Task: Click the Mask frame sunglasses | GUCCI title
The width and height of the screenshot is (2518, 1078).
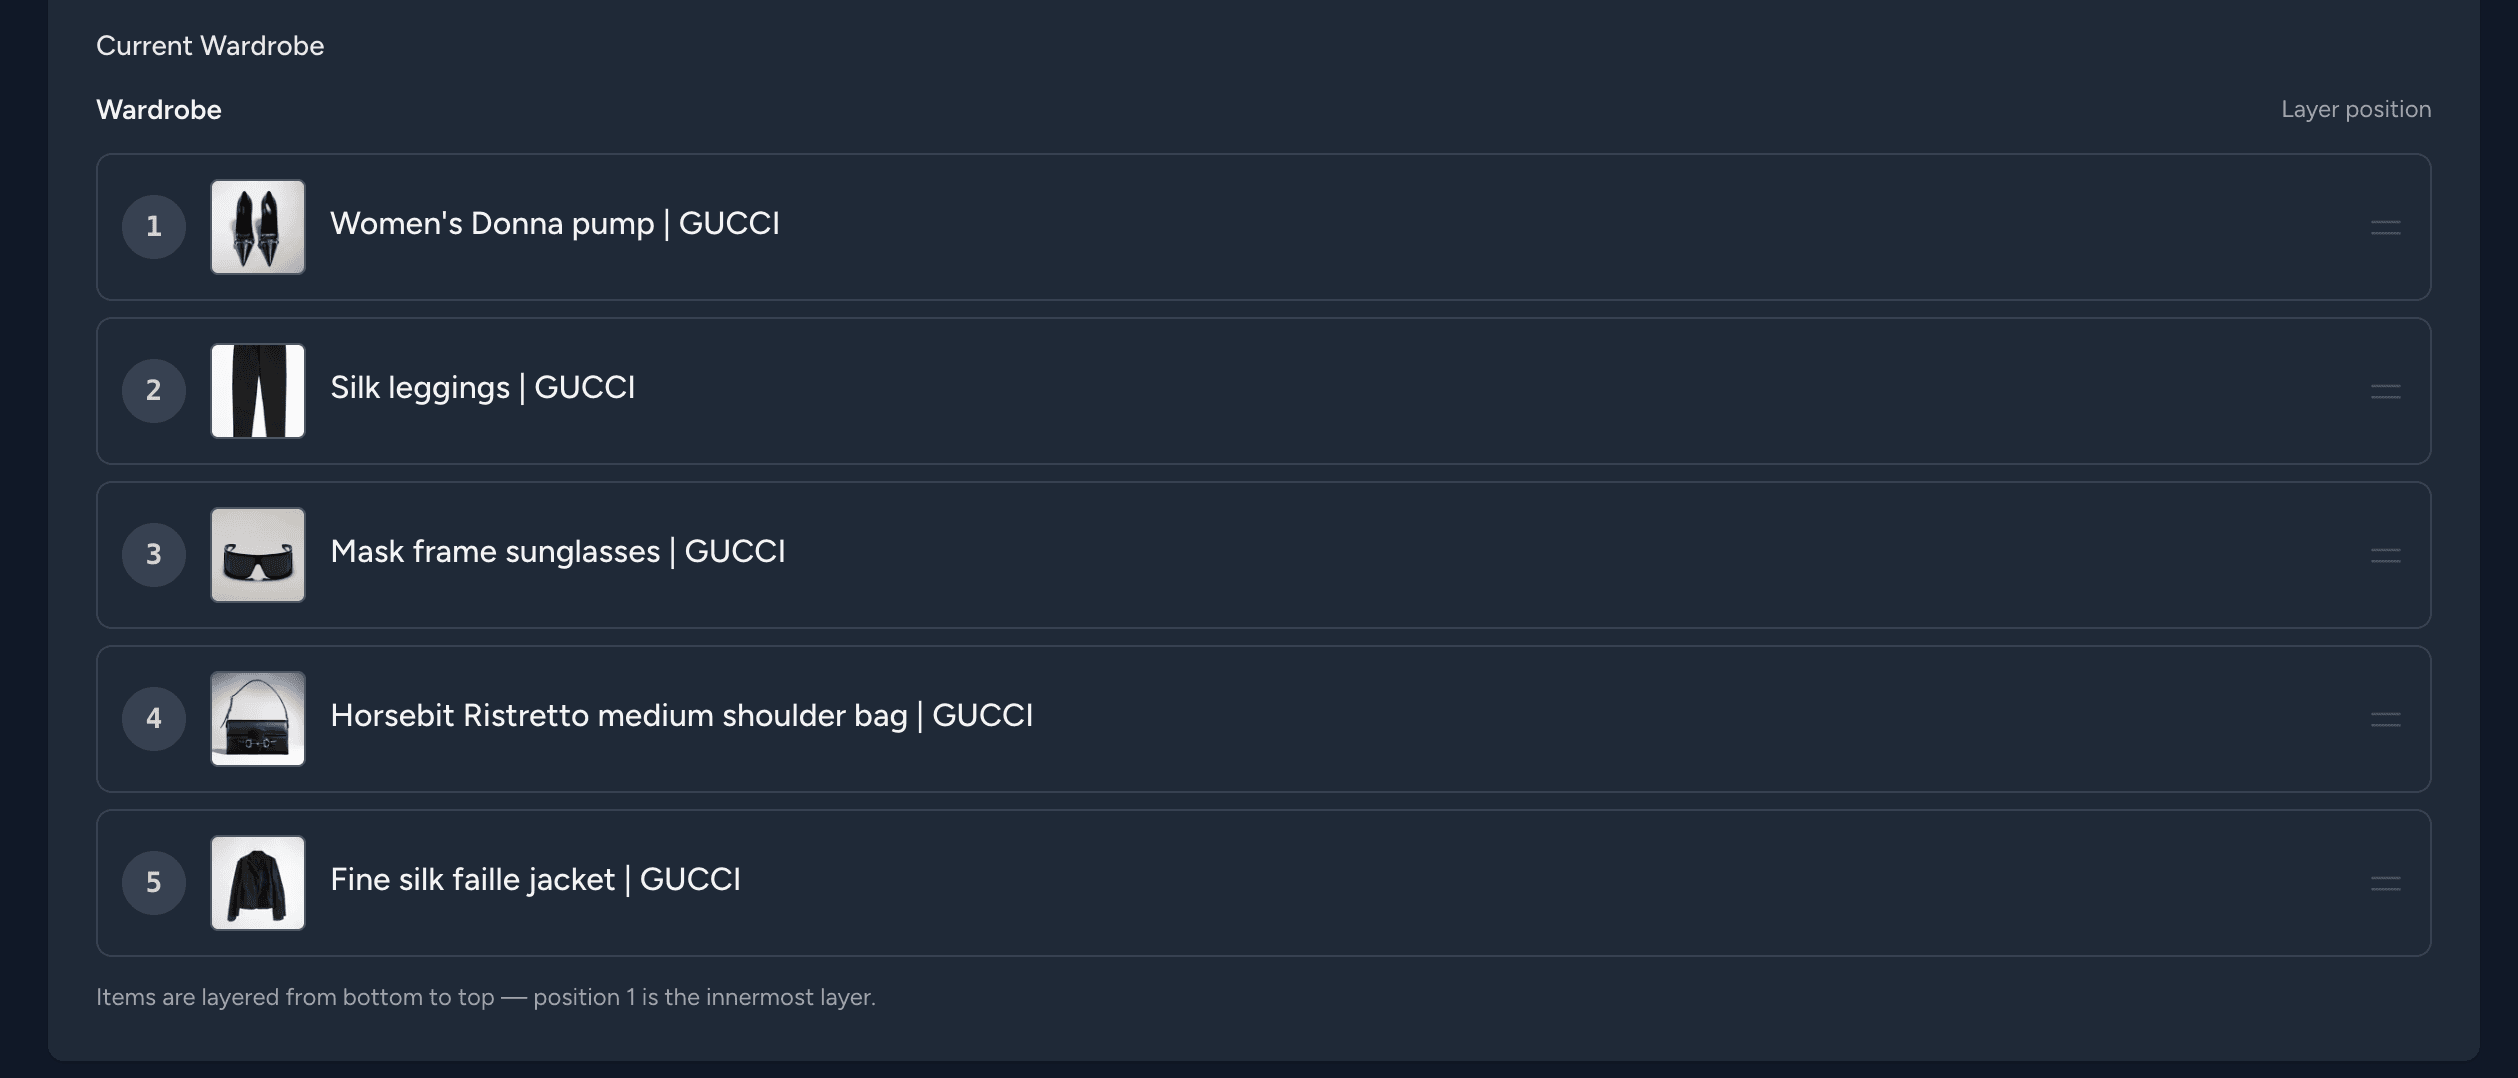Action: (558, 552)
